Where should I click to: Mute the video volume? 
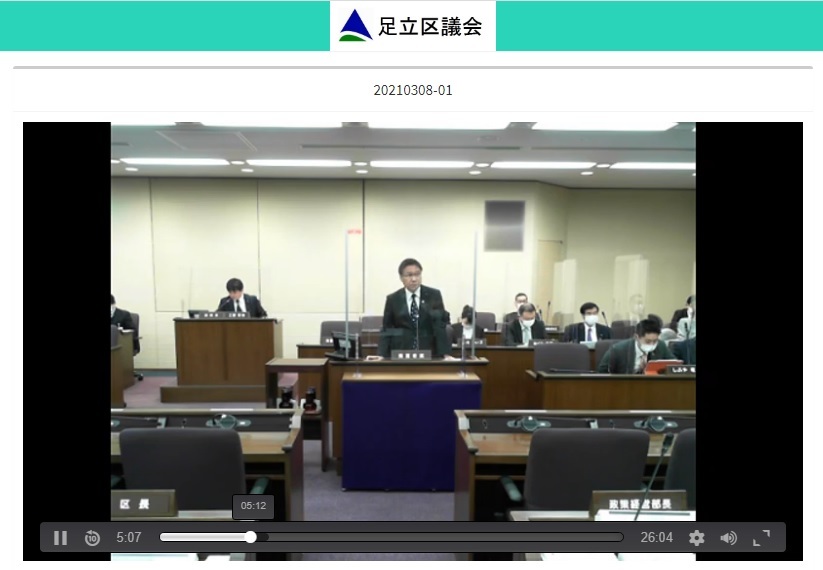728,538
